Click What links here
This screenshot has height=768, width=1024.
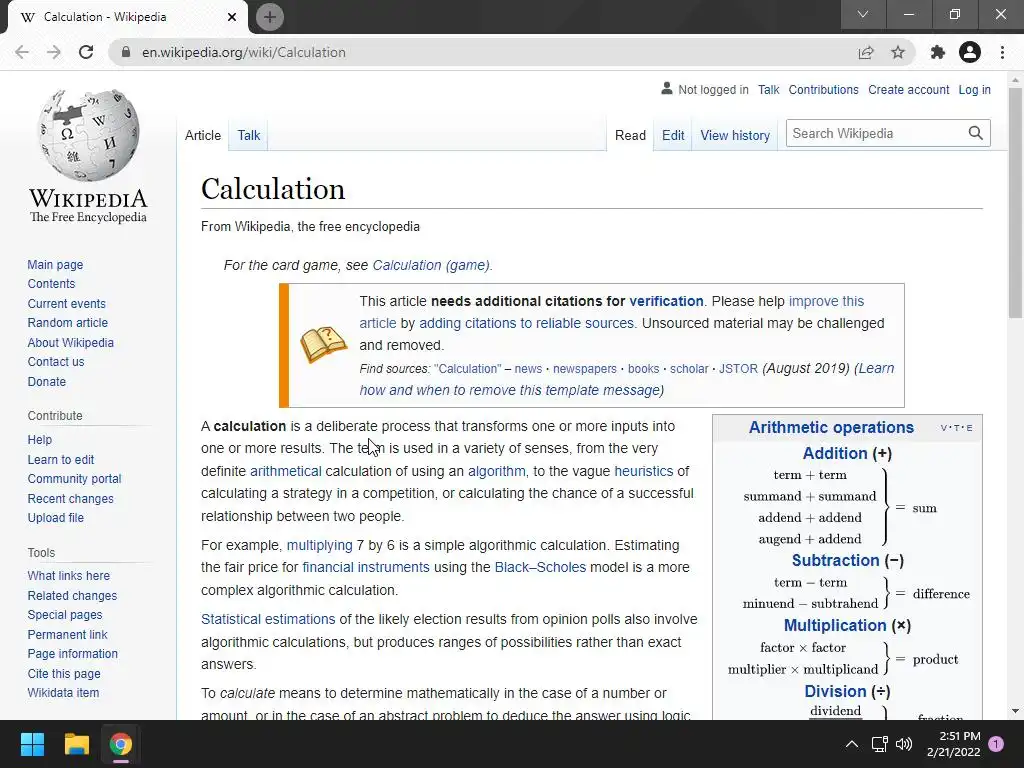tap(69, 575)
